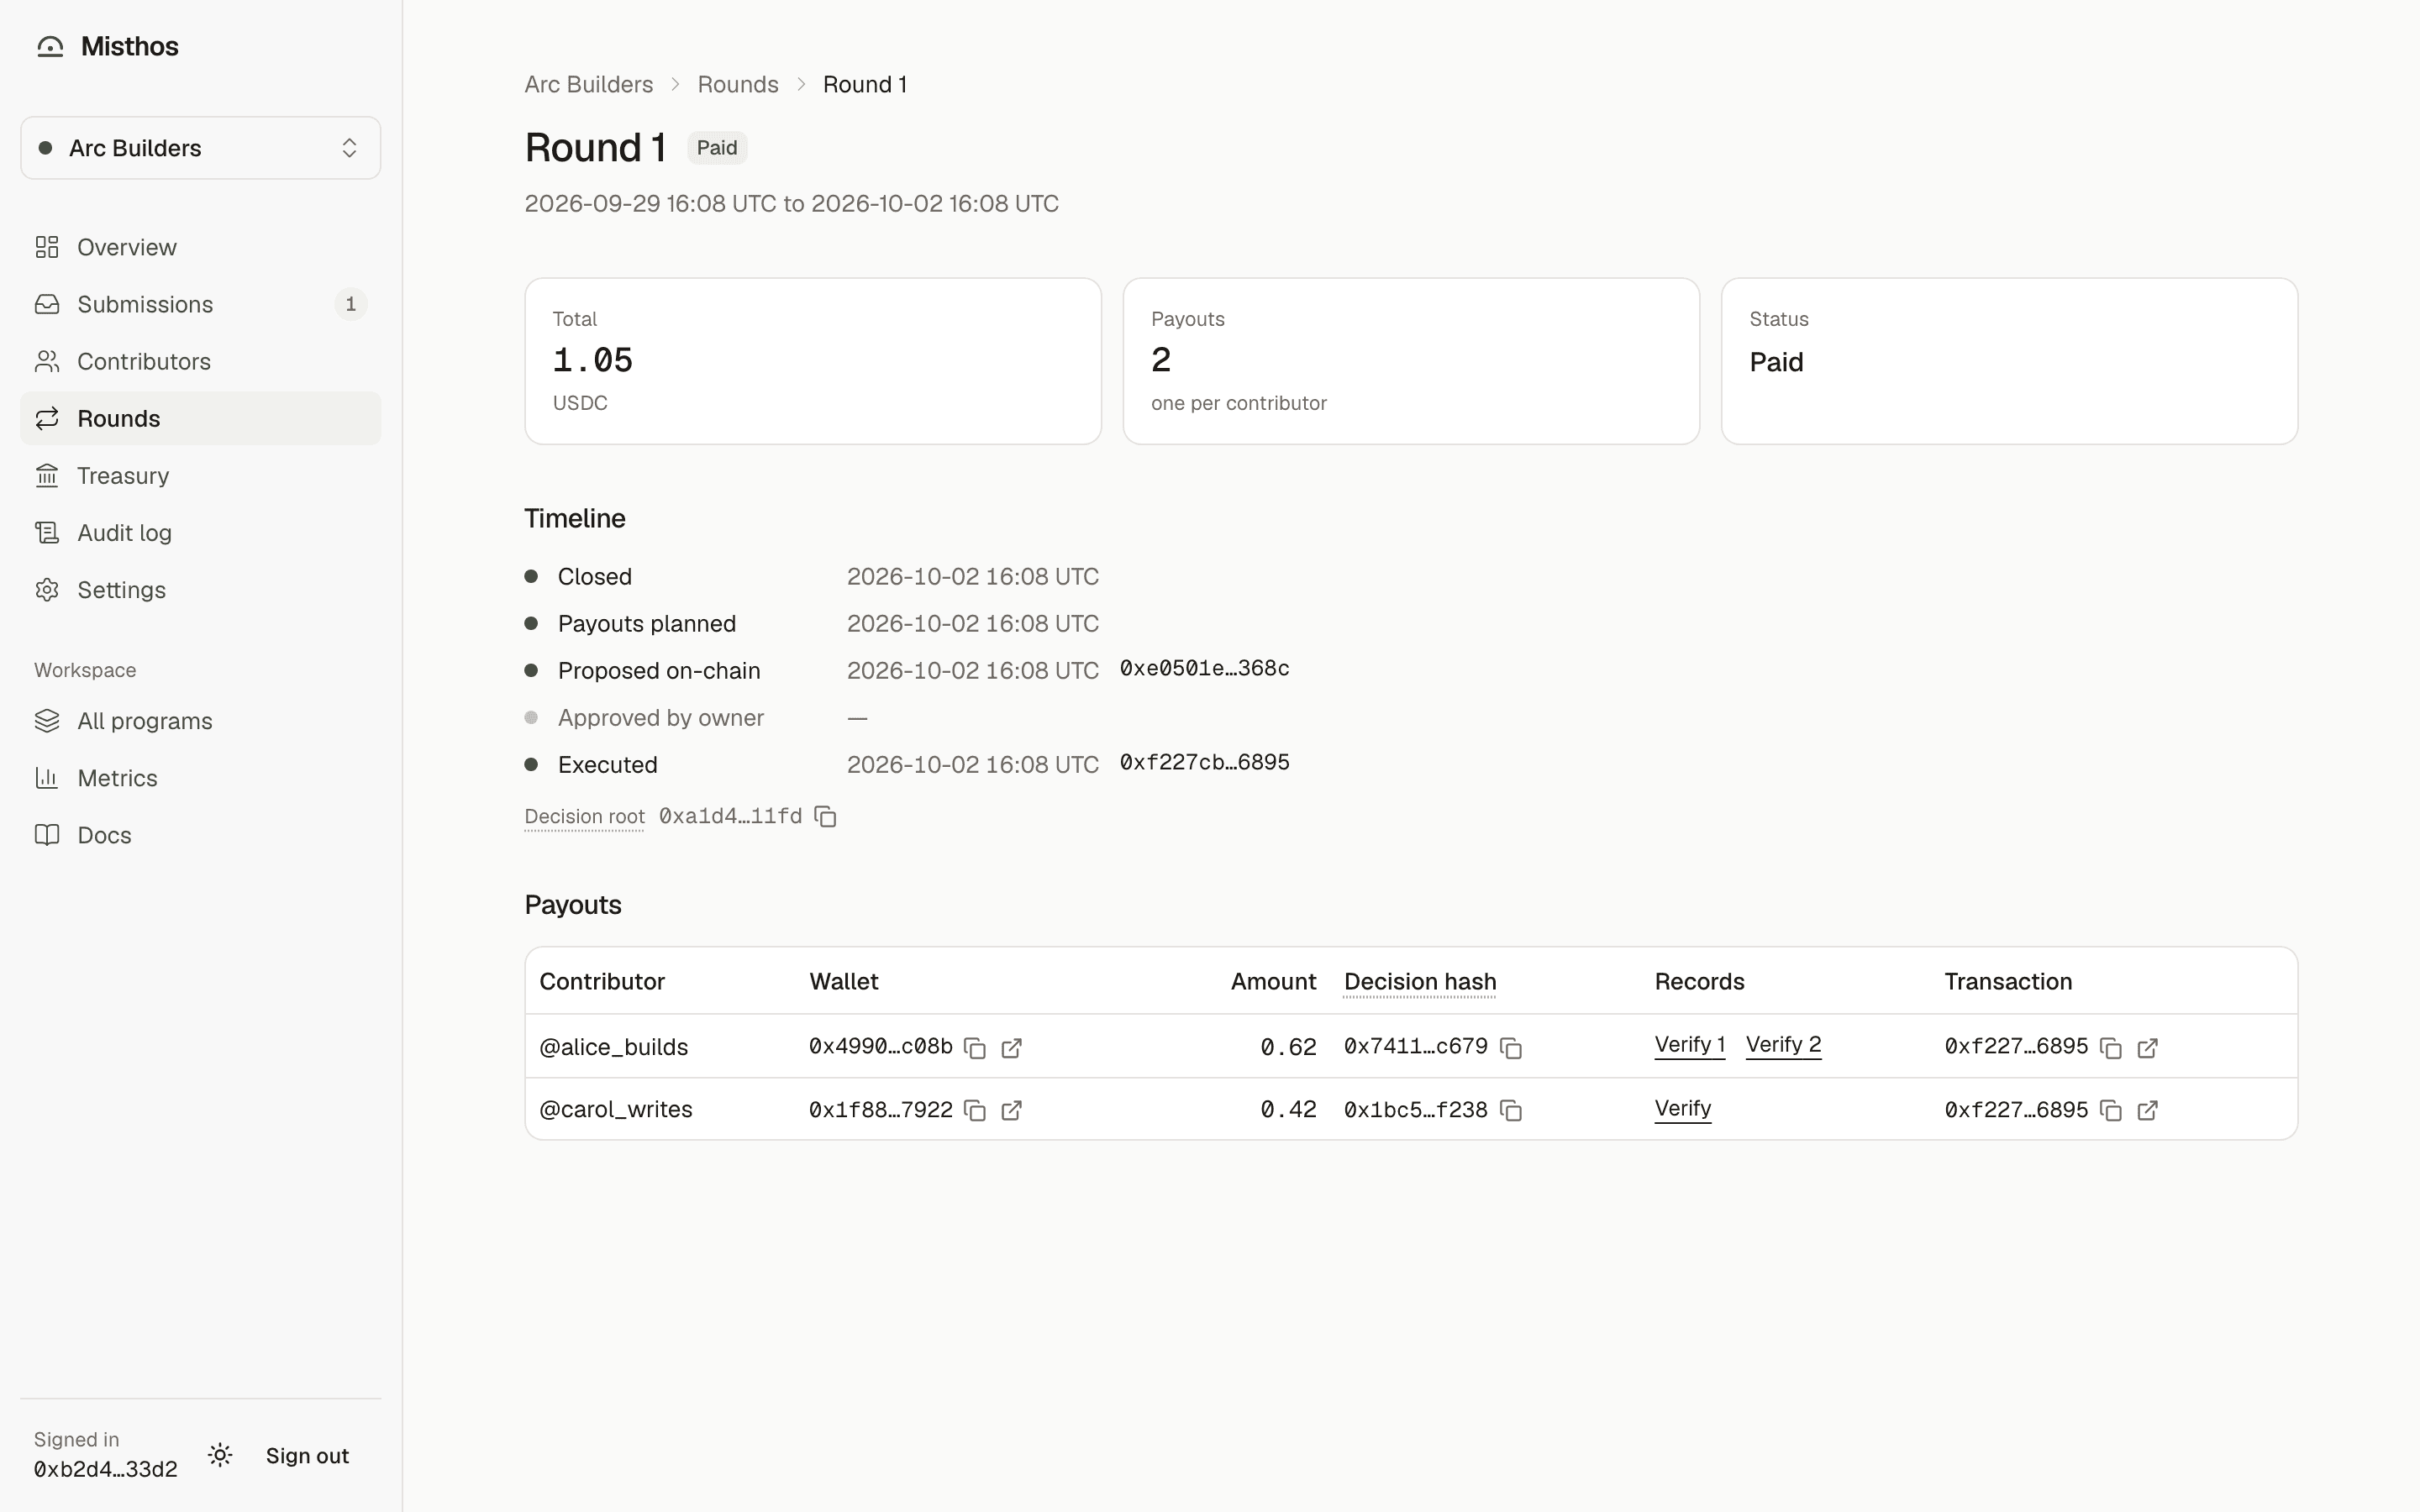2420x1512 pixels.
Task: Click the Treasury bank icon
Action: (x=47, y=475)
